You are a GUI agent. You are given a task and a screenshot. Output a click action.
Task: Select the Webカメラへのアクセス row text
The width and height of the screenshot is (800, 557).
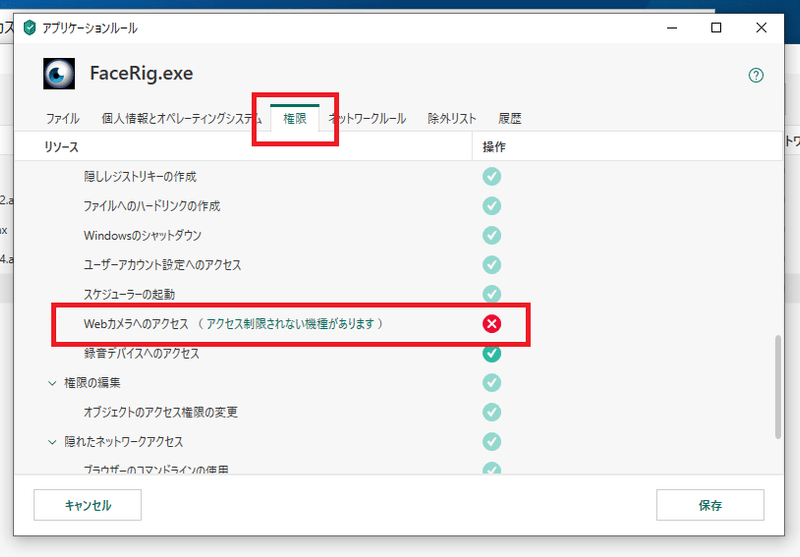point(136,324)
